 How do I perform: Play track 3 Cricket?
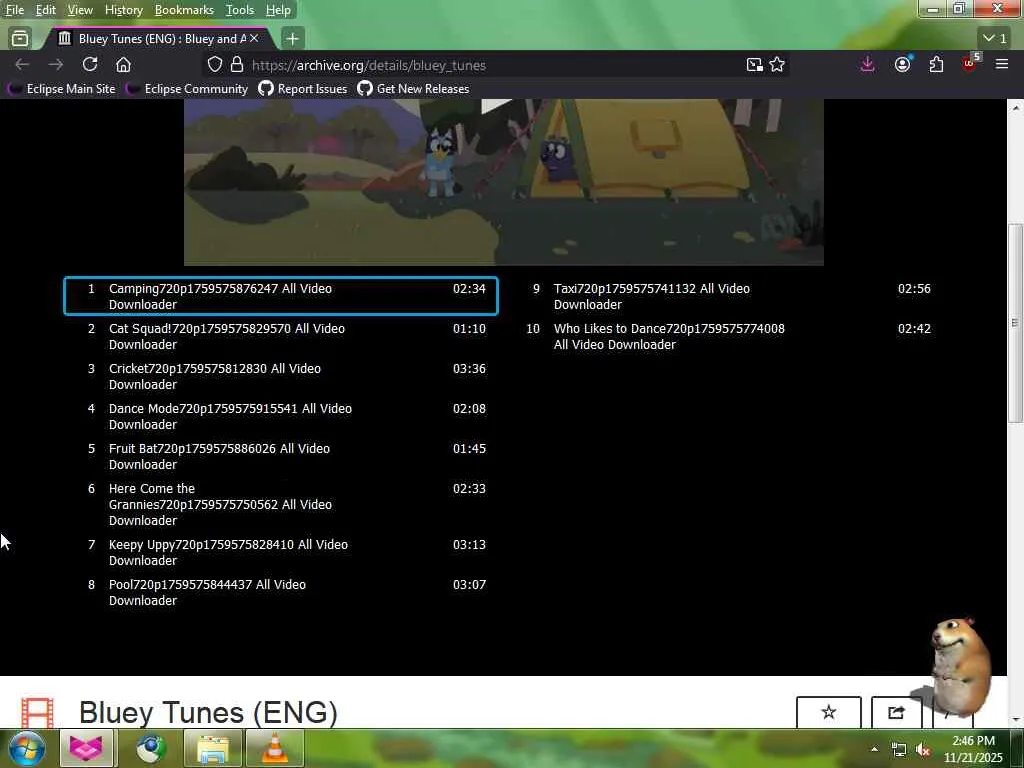pyautogui.click(x=281, y=376)
